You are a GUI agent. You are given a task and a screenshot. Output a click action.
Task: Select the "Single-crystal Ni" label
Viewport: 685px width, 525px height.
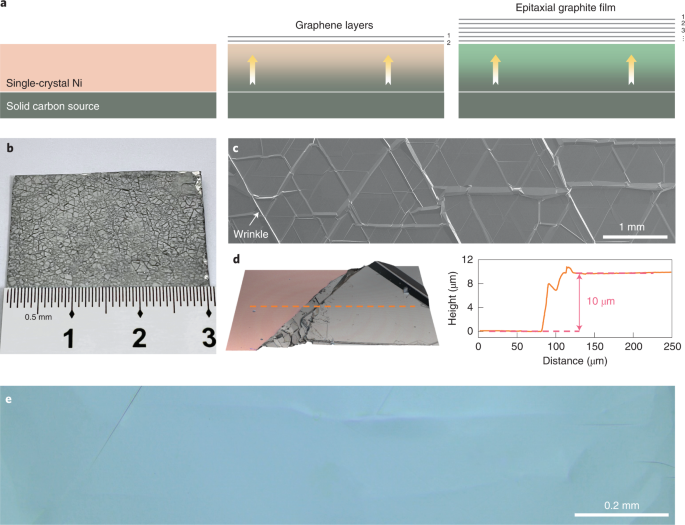pos(45,83)
